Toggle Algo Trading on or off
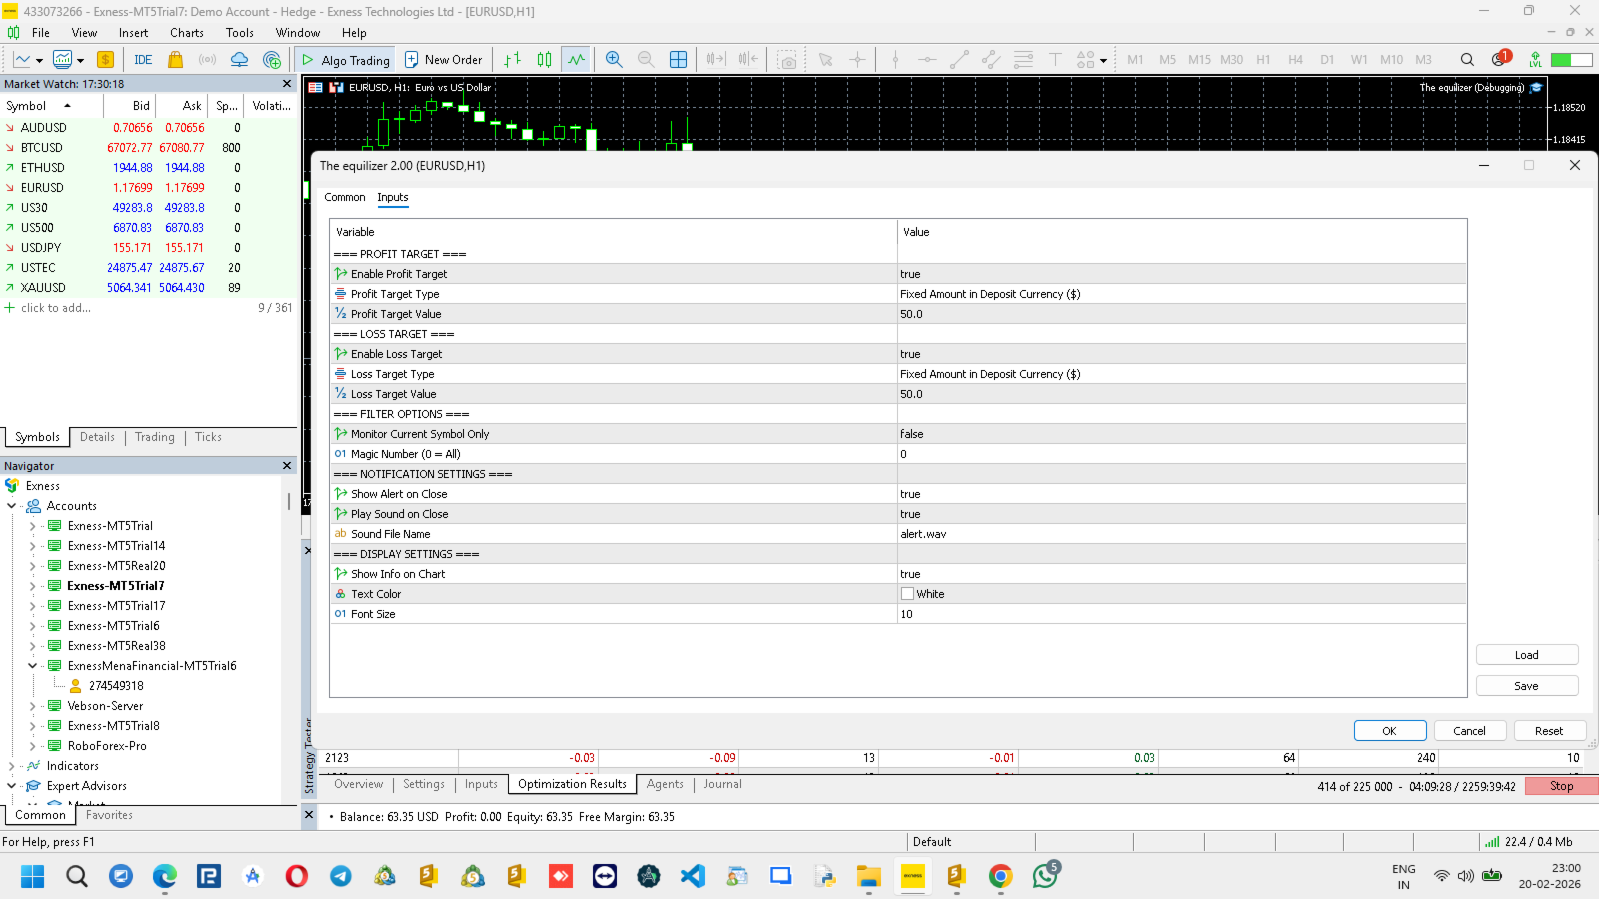The width and height of the screenshot is (1599, 899). [346, 60]
